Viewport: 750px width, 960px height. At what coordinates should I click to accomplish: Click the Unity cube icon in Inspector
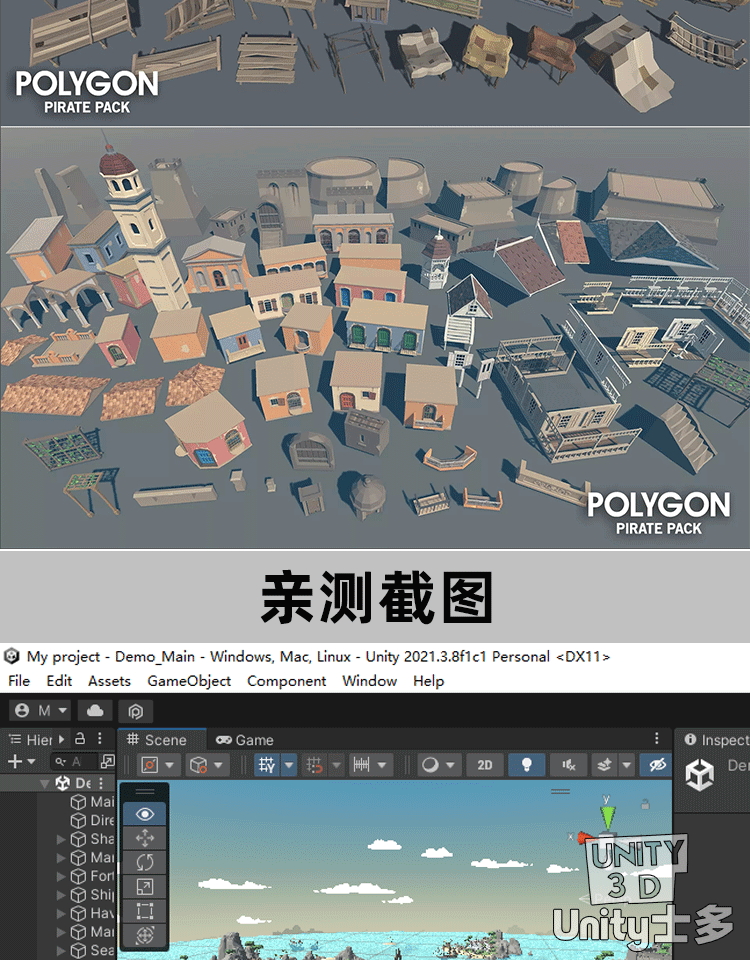699,774
